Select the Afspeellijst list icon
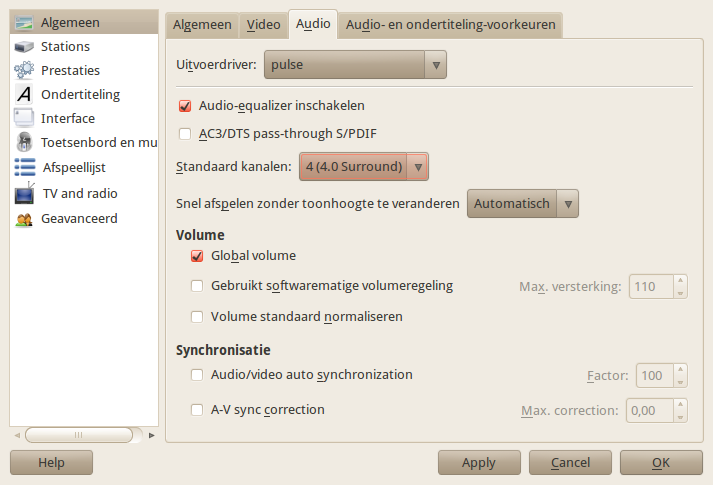This screenshot has width=713, height=485. (25, 167)
